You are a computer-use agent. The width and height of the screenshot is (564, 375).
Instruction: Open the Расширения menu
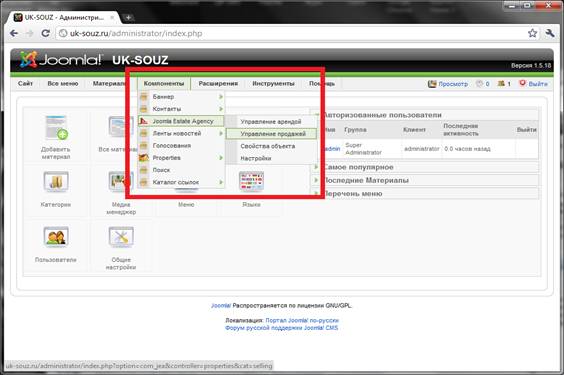pyautogui.click(x=218, y=83)
